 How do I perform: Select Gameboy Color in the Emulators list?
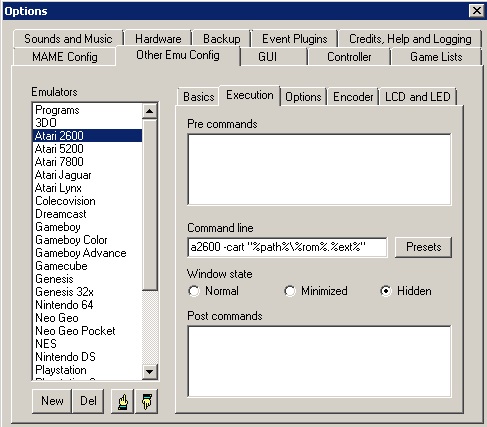coord(88,240)
